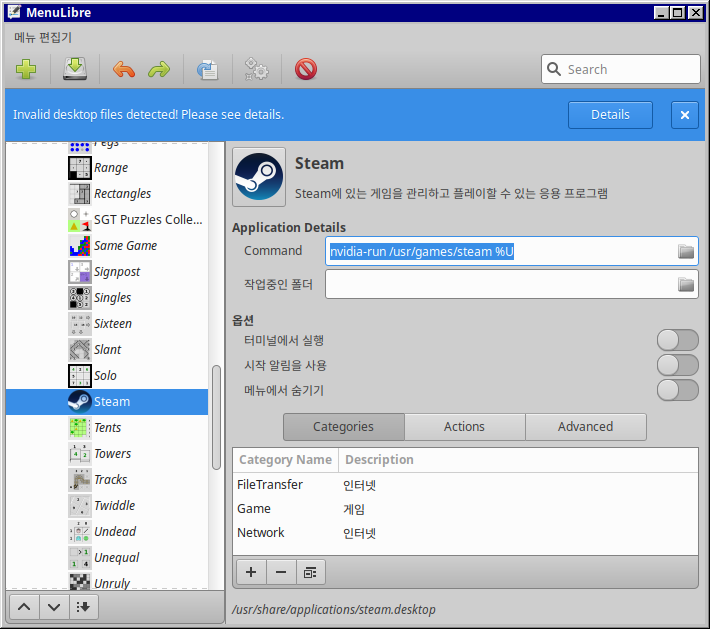Click the Command text field
The image size is (710, 629).
tap(512, 251)
